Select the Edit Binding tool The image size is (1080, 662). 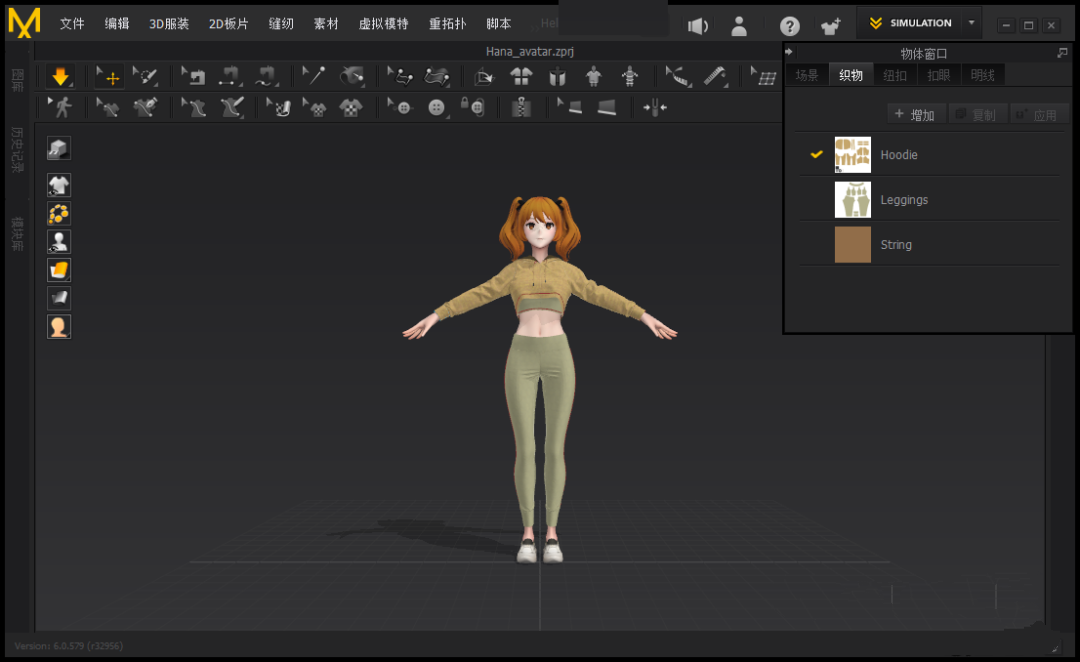pos(570,107)
